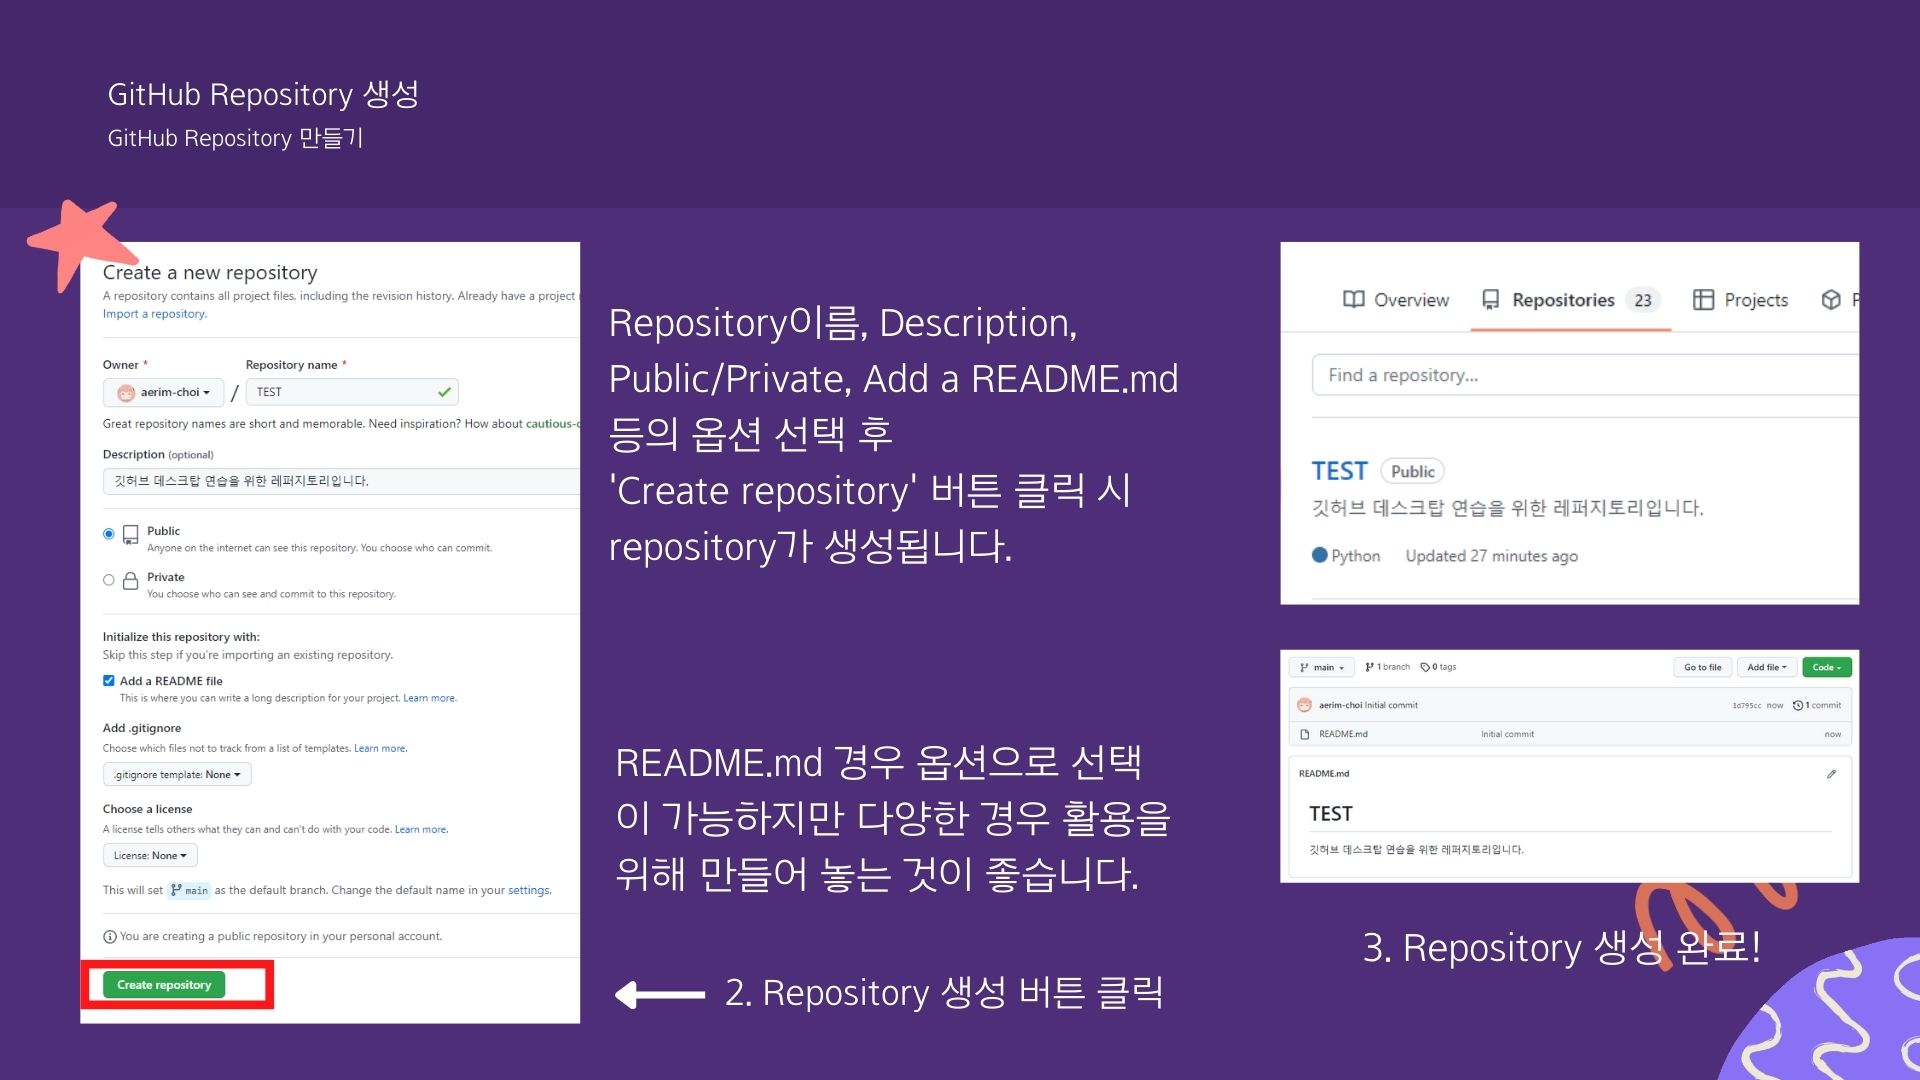Viewport: 1920px width, 1080px height.
Task: Click the green Create repository button
Action: 164,985
